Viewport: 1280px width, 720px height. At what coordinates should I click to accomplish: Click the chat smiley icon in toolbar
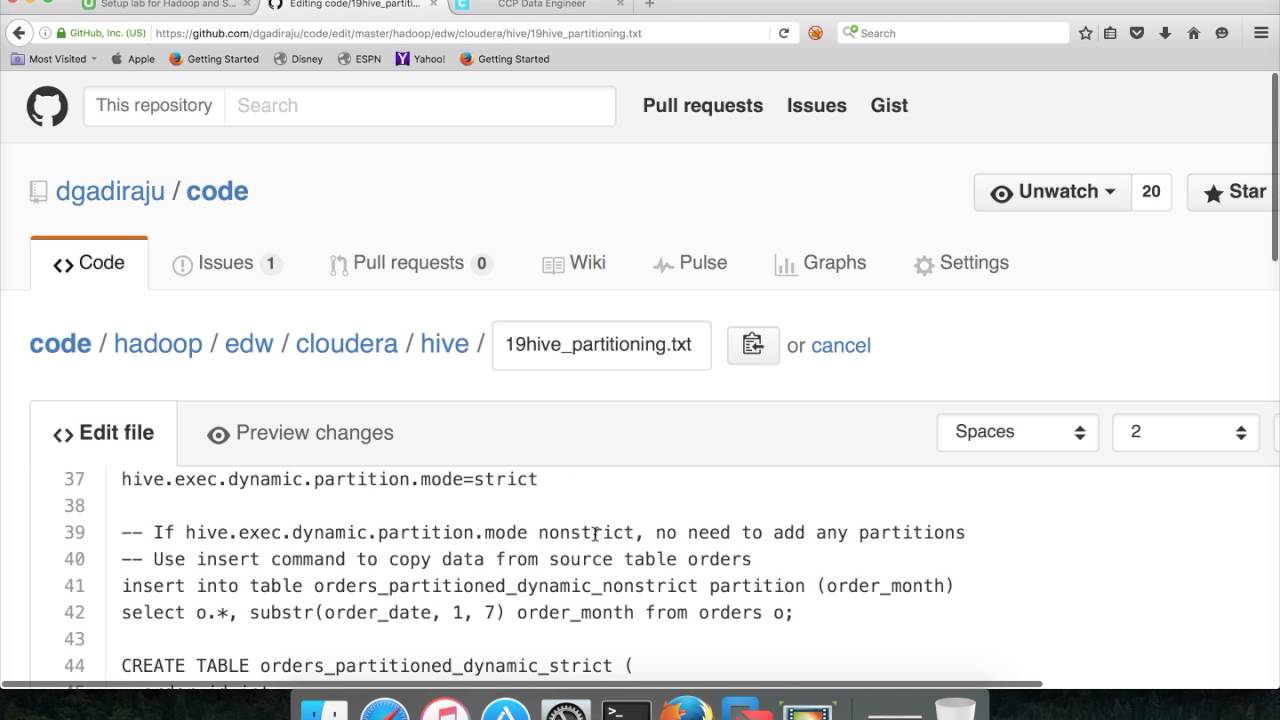(x=1221, y=33)
